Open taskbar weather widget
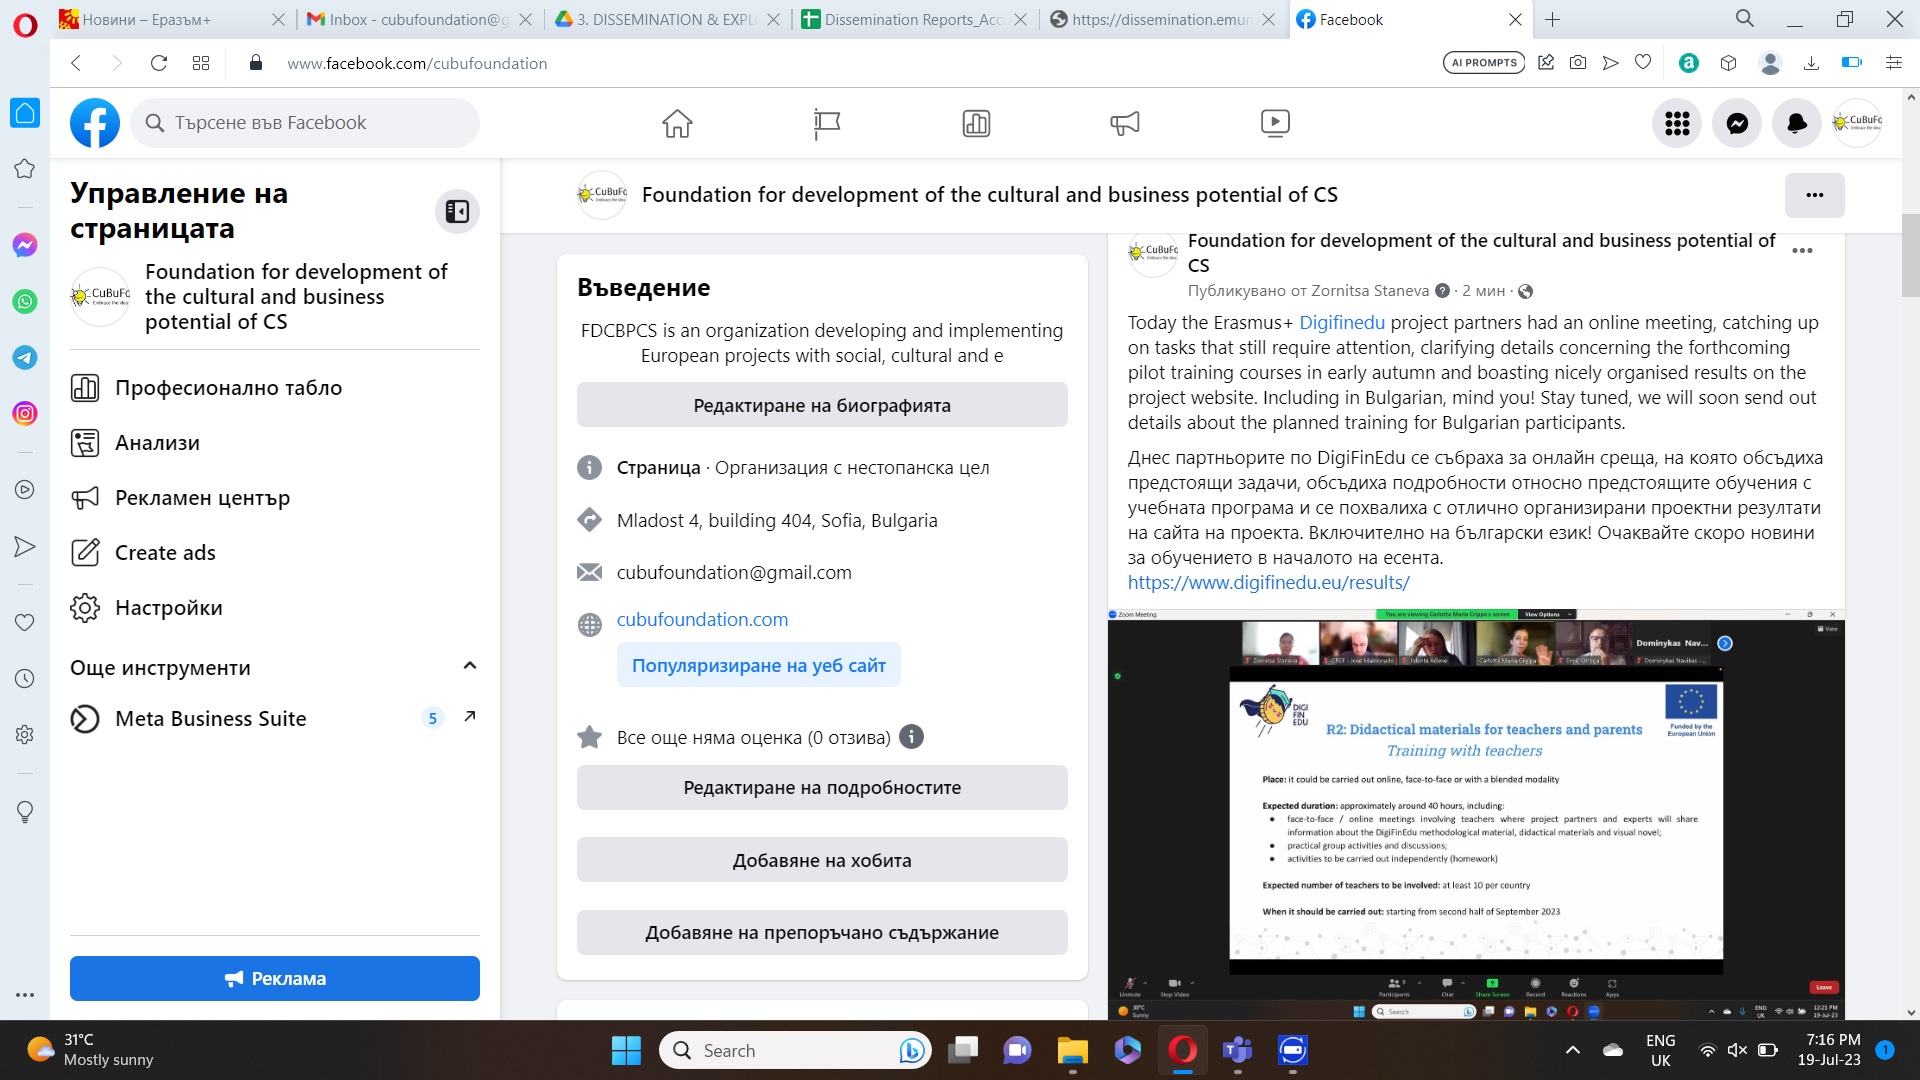 [90, 1050]
